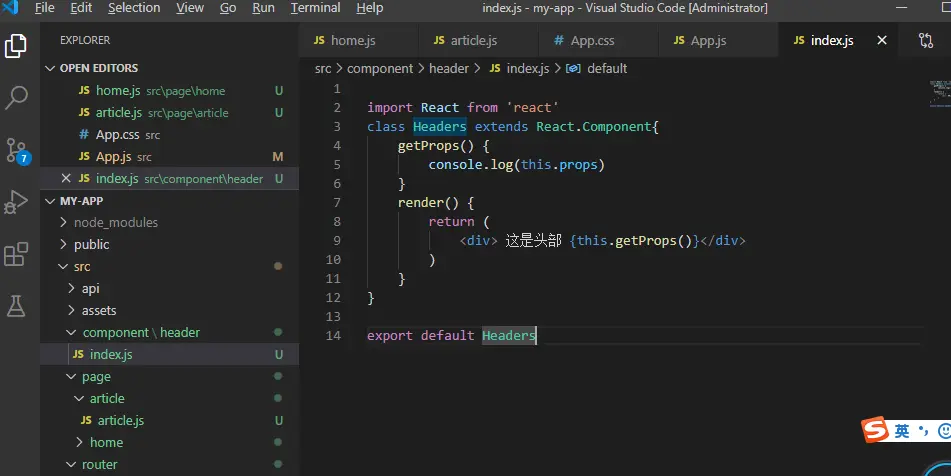
Task: Open App.js from Open Editors list
Action: [170, 156]
